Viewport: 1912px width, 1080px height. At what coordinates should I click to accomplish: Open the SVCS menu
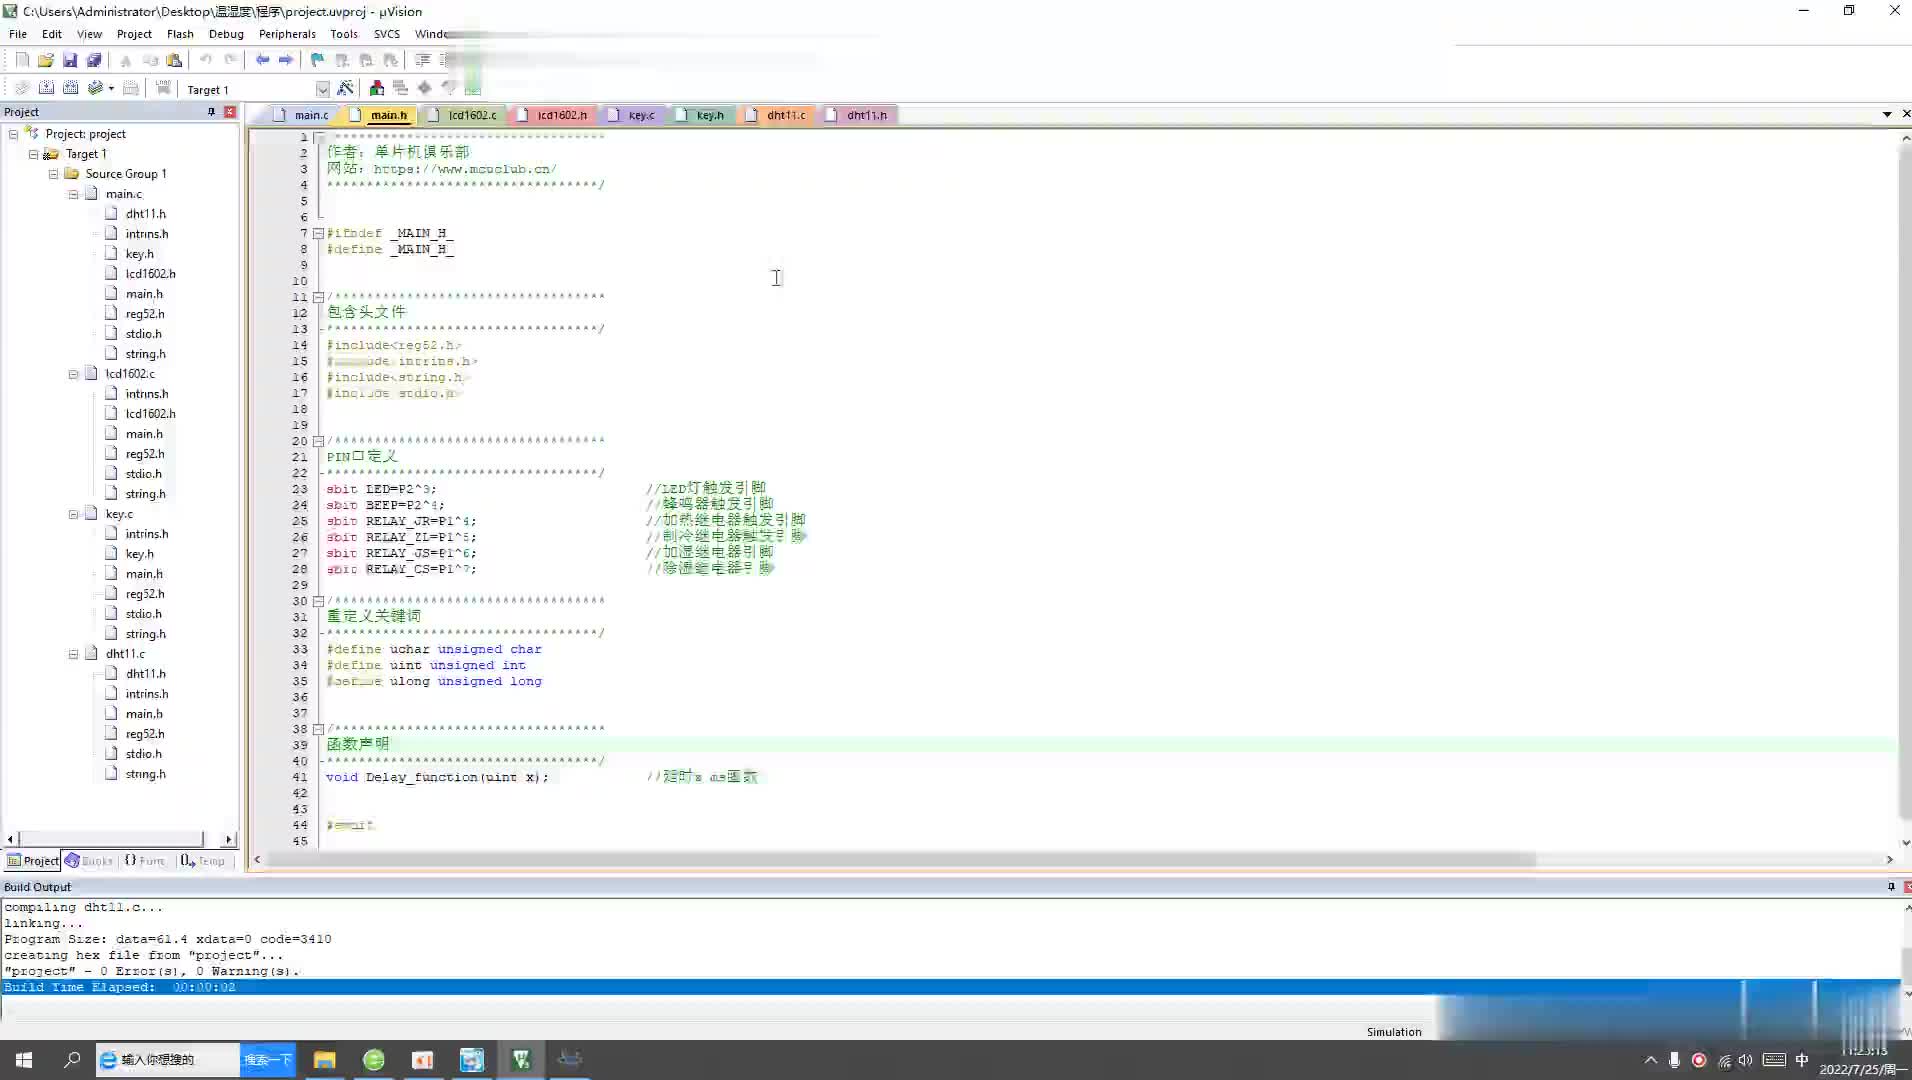point(387,34)
